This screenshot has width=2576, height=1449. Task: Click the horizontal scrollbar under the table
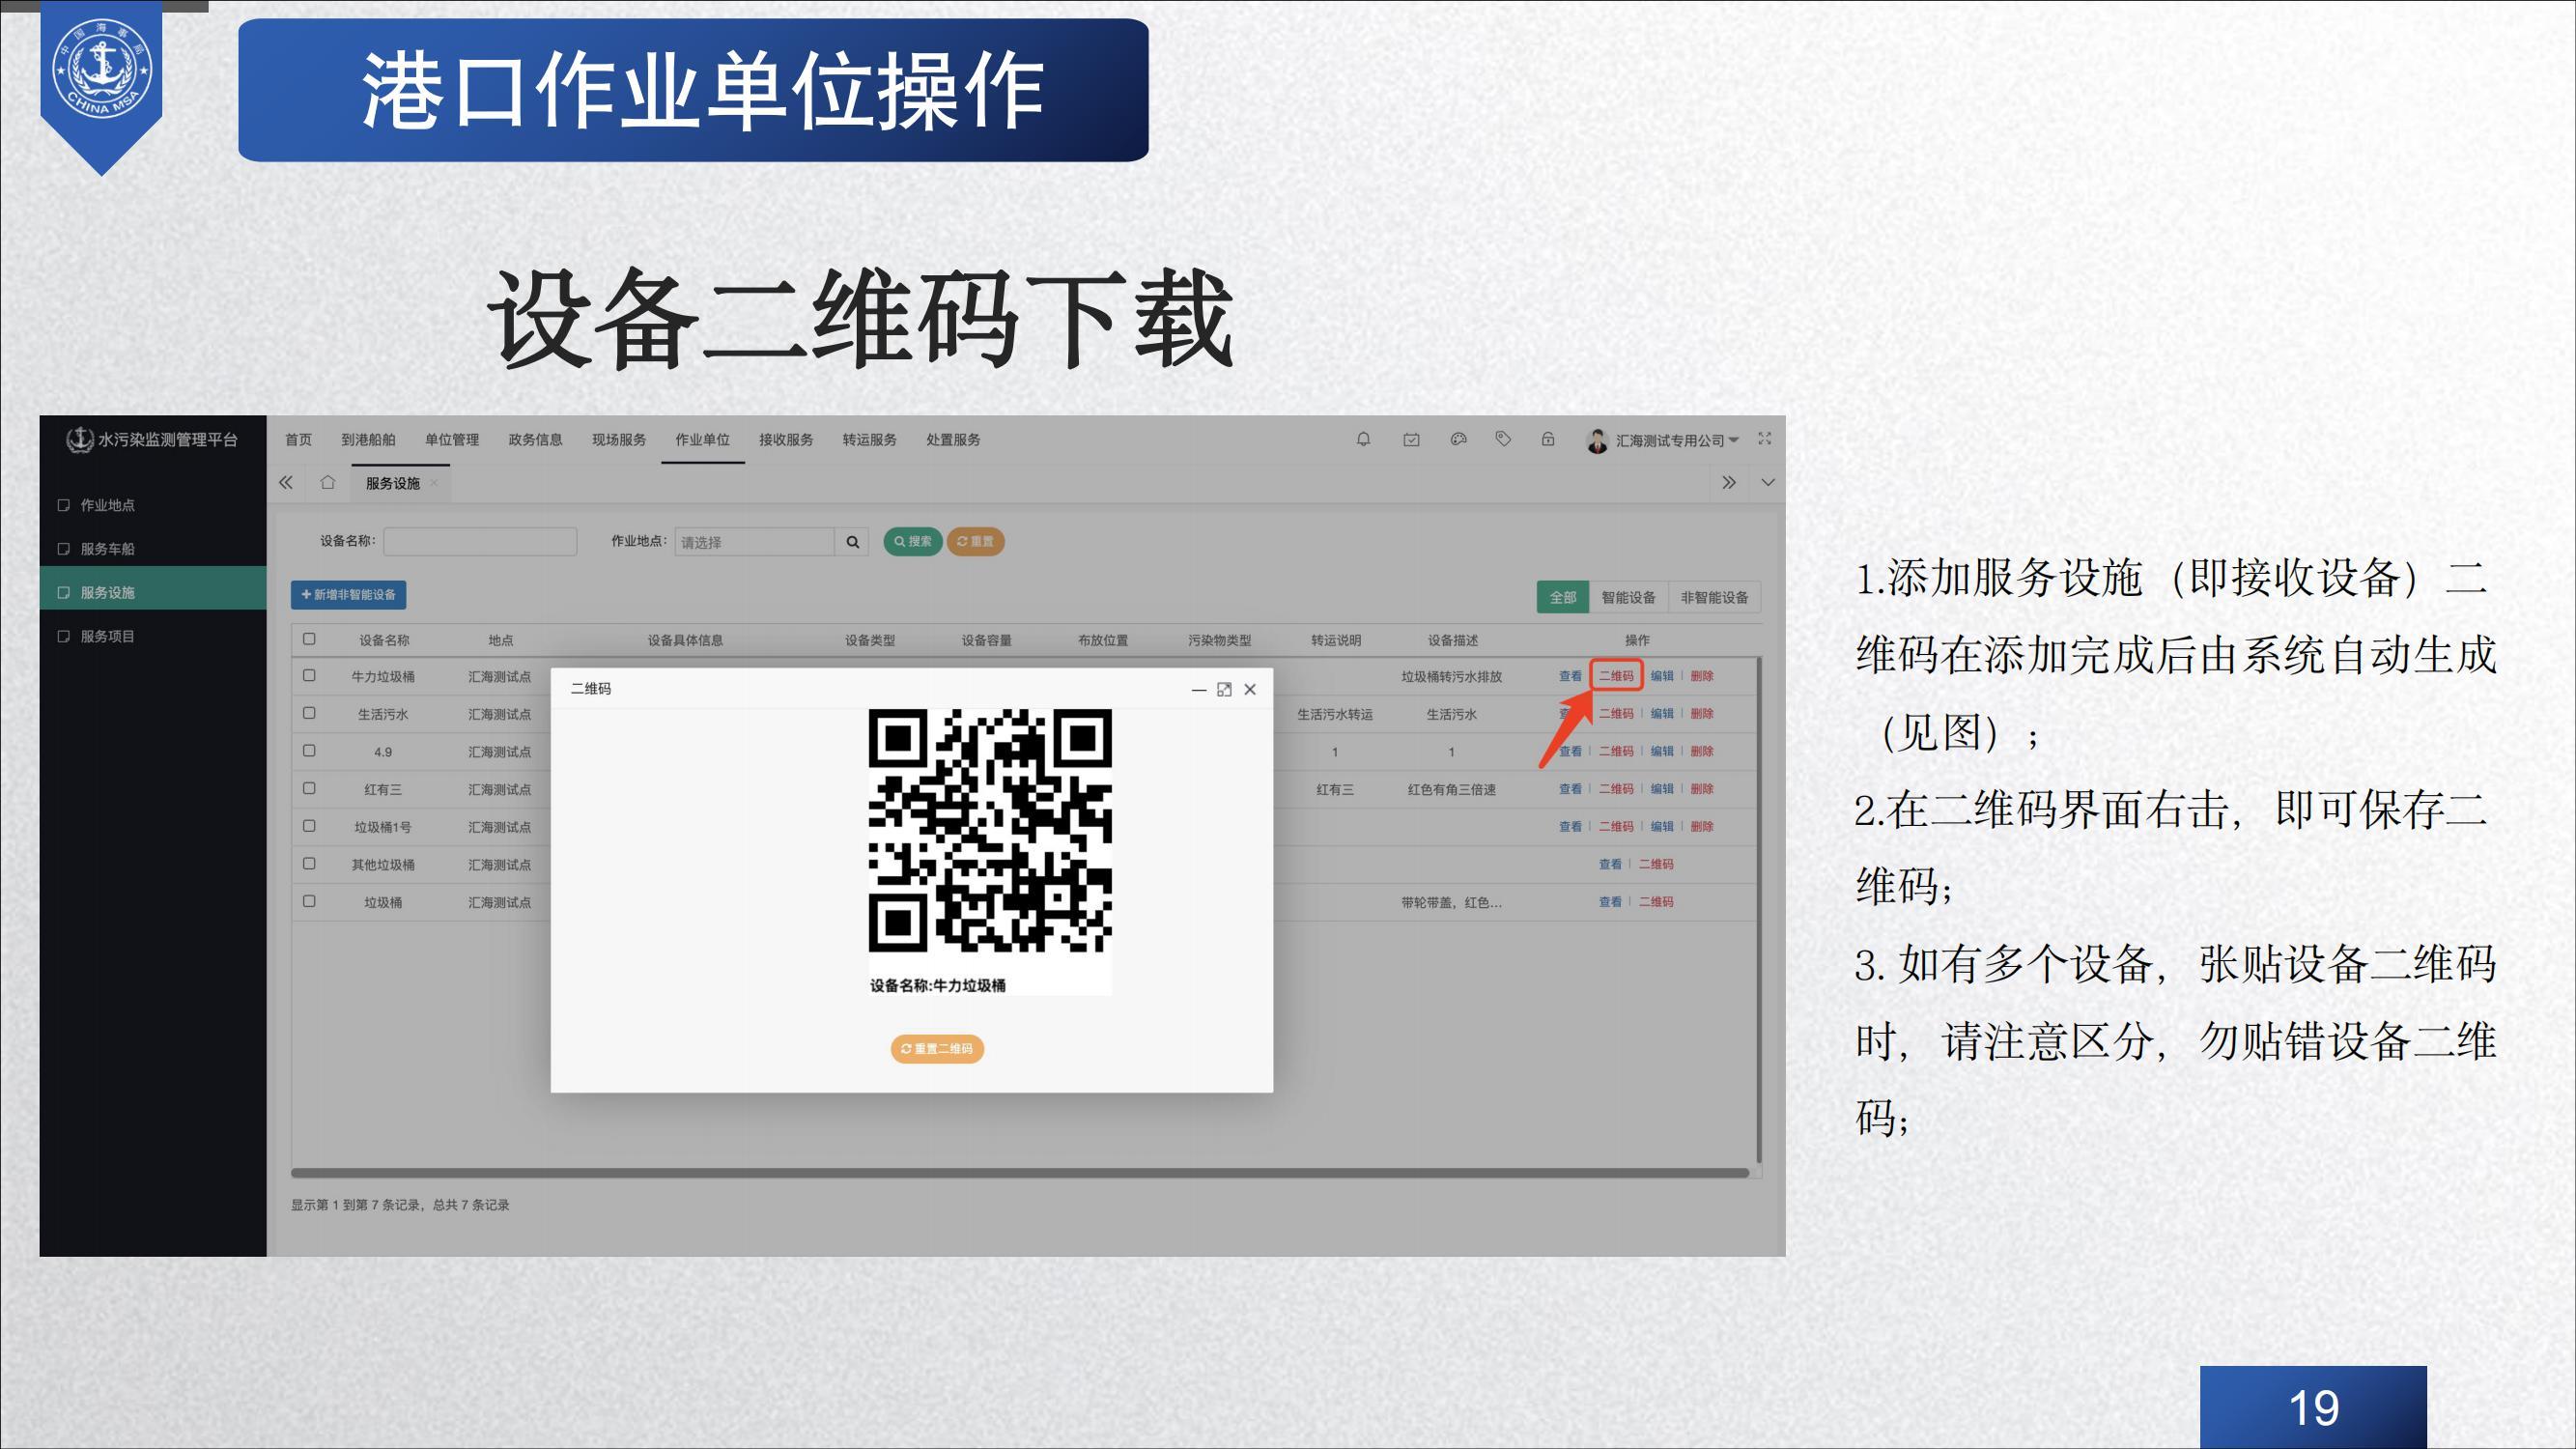1020,1173
